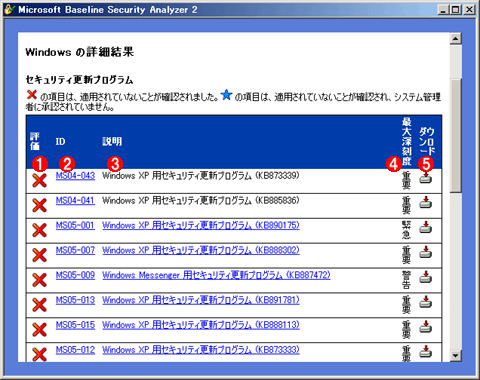
Task: Open KB890175 security update description link
Action: 201,226
